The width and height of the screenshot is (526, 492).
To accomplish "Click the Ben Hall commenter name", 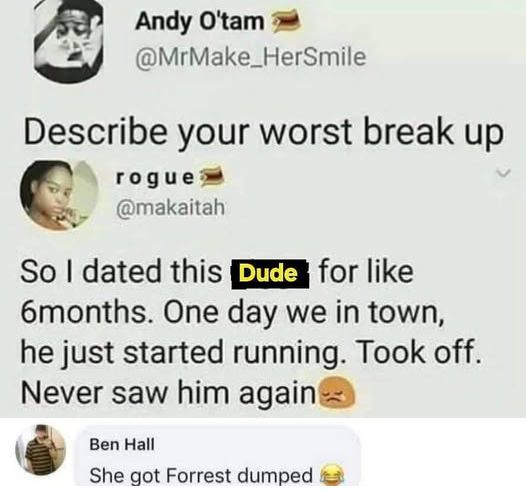I will coord(122,445).
